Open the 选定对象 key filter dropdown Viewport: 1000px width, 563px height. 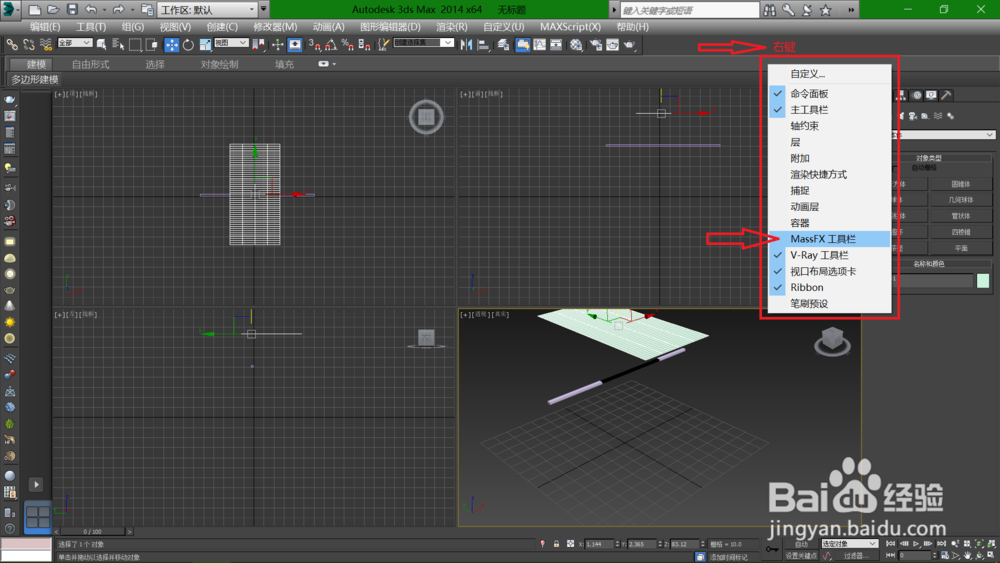(849, 544)
